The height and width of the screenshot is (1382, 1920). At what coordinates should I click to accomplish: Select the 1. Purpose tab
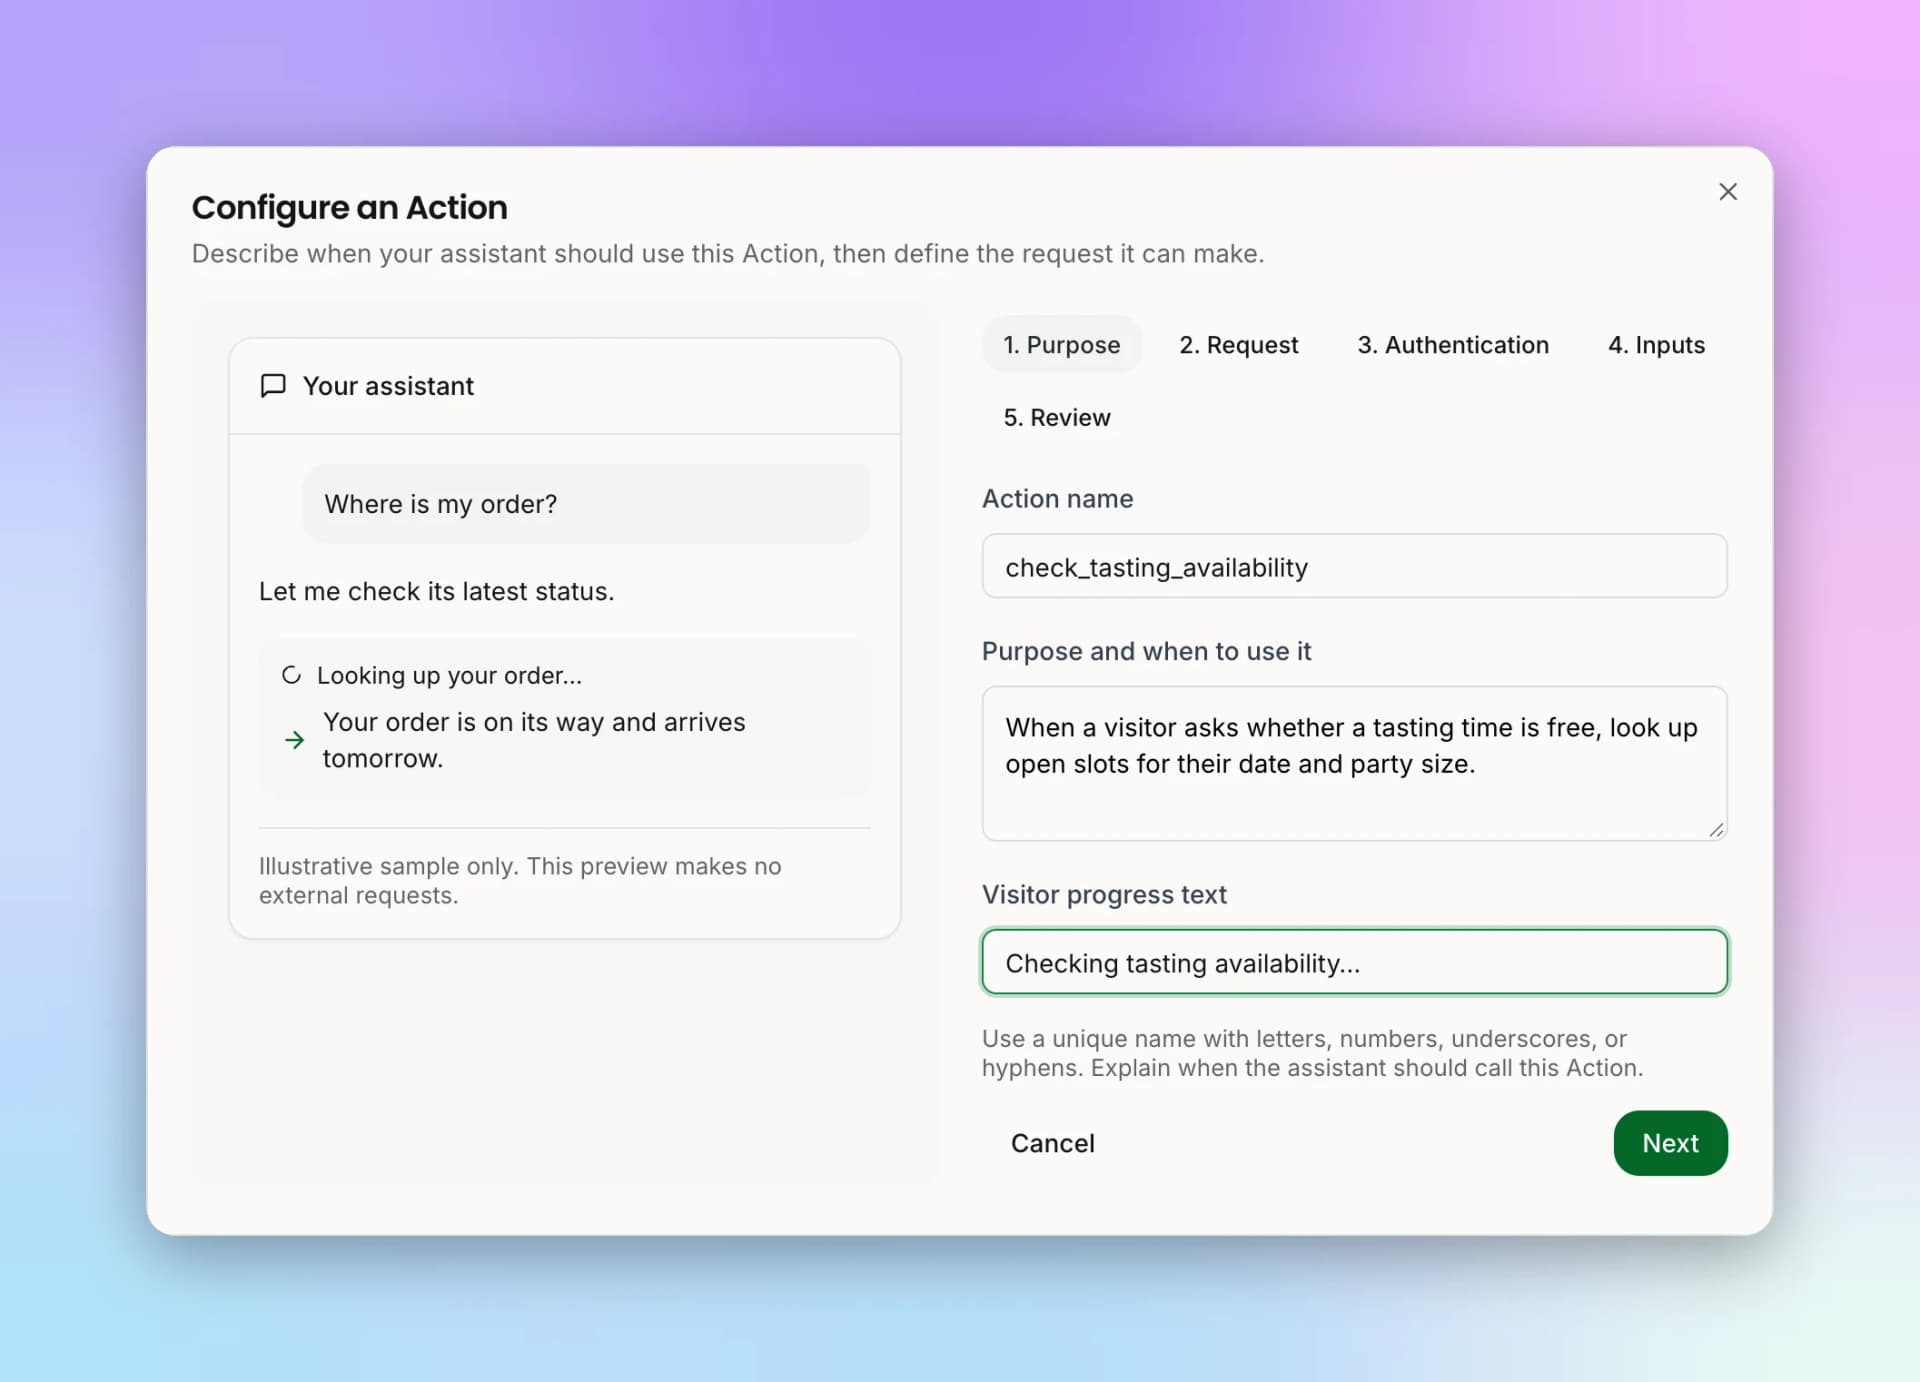[1061, 345]
